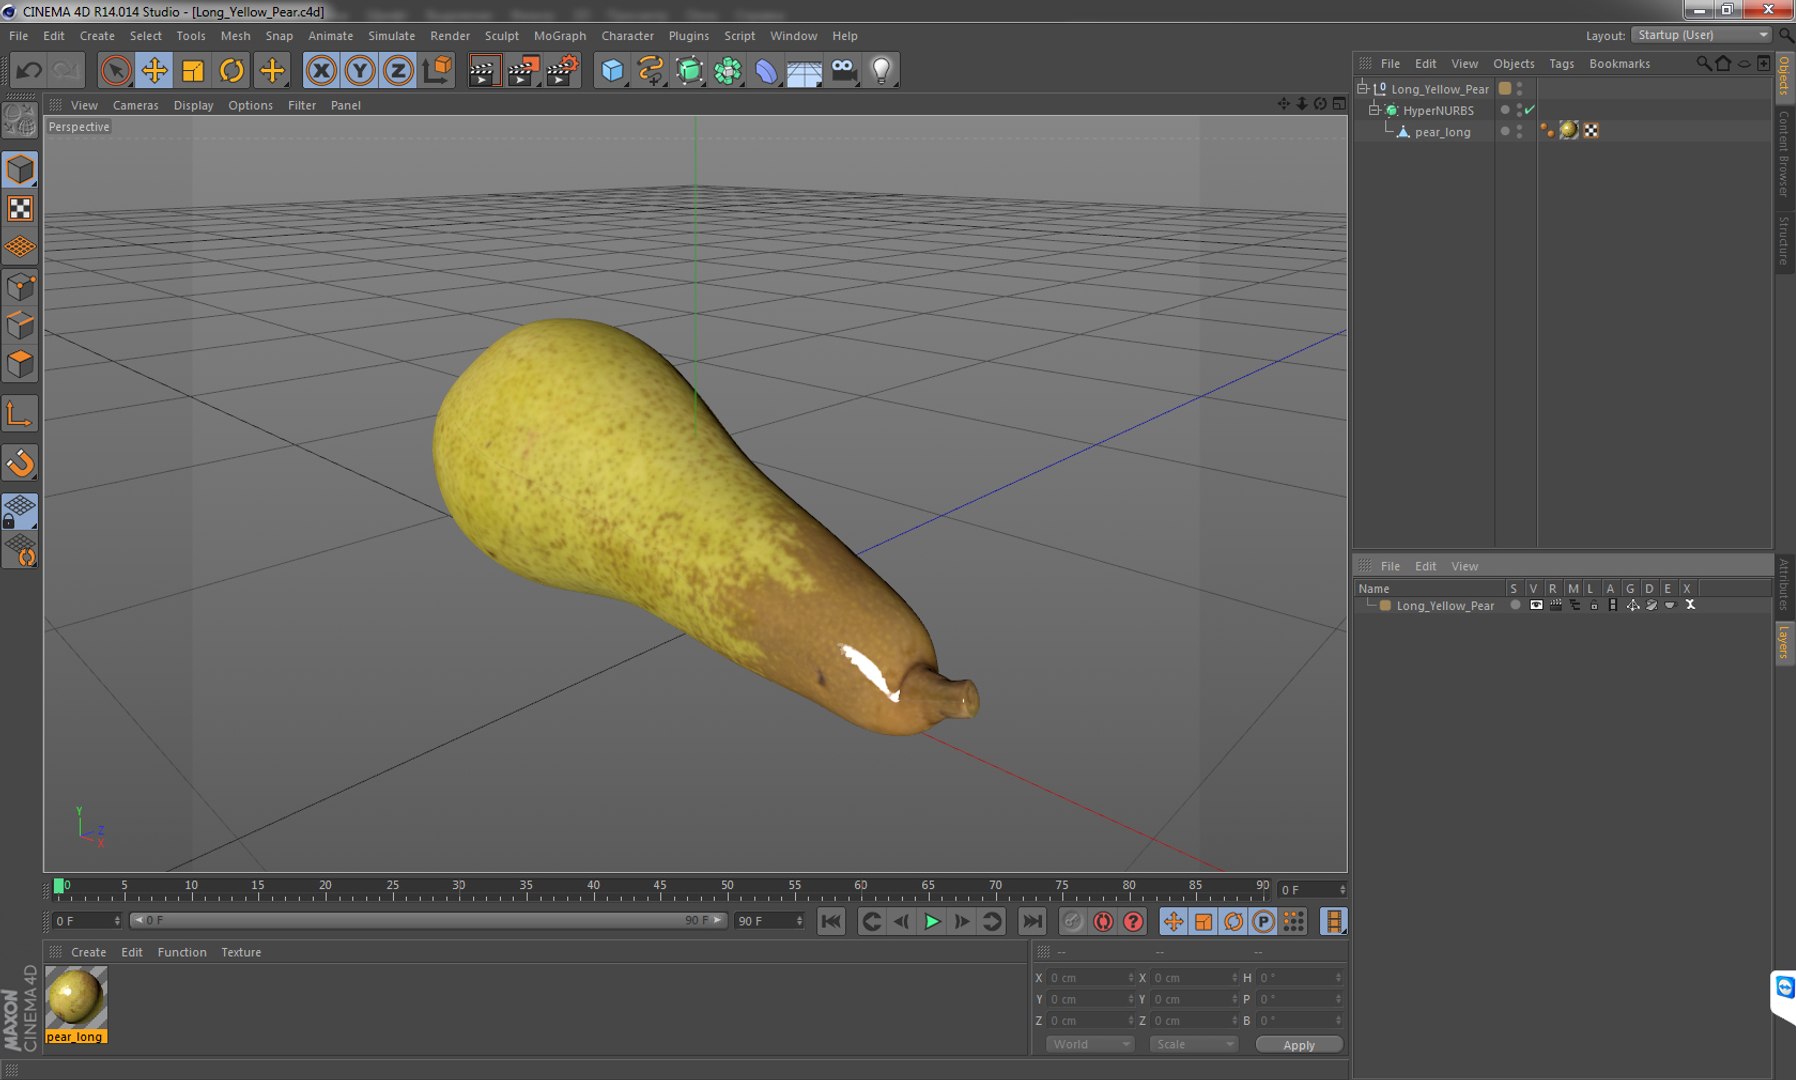Go to end of animation
This screenshot has height=1080, width=1796.
point(1032,921)
